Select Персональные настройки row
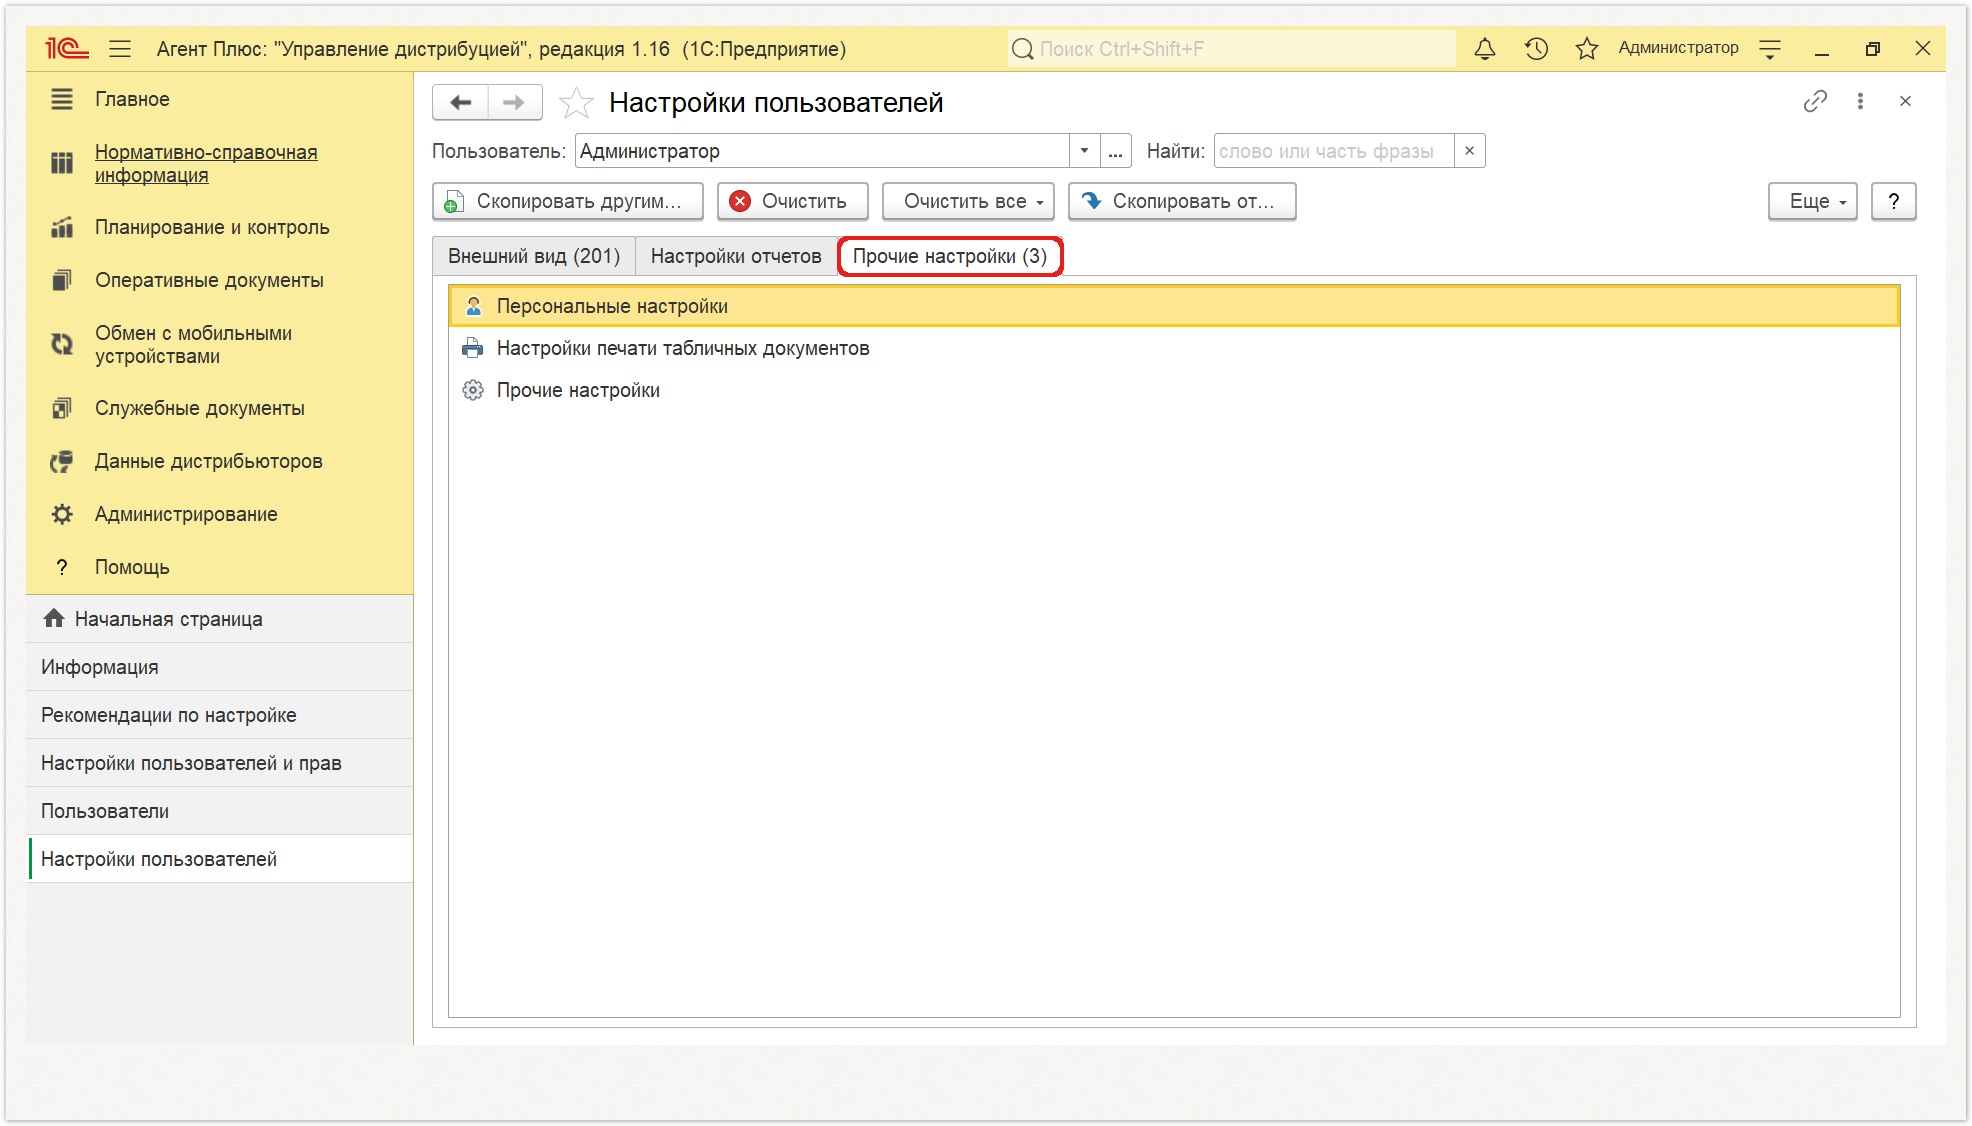The height and width of the screenshot is (1126, 1972). pos(1174,306)
